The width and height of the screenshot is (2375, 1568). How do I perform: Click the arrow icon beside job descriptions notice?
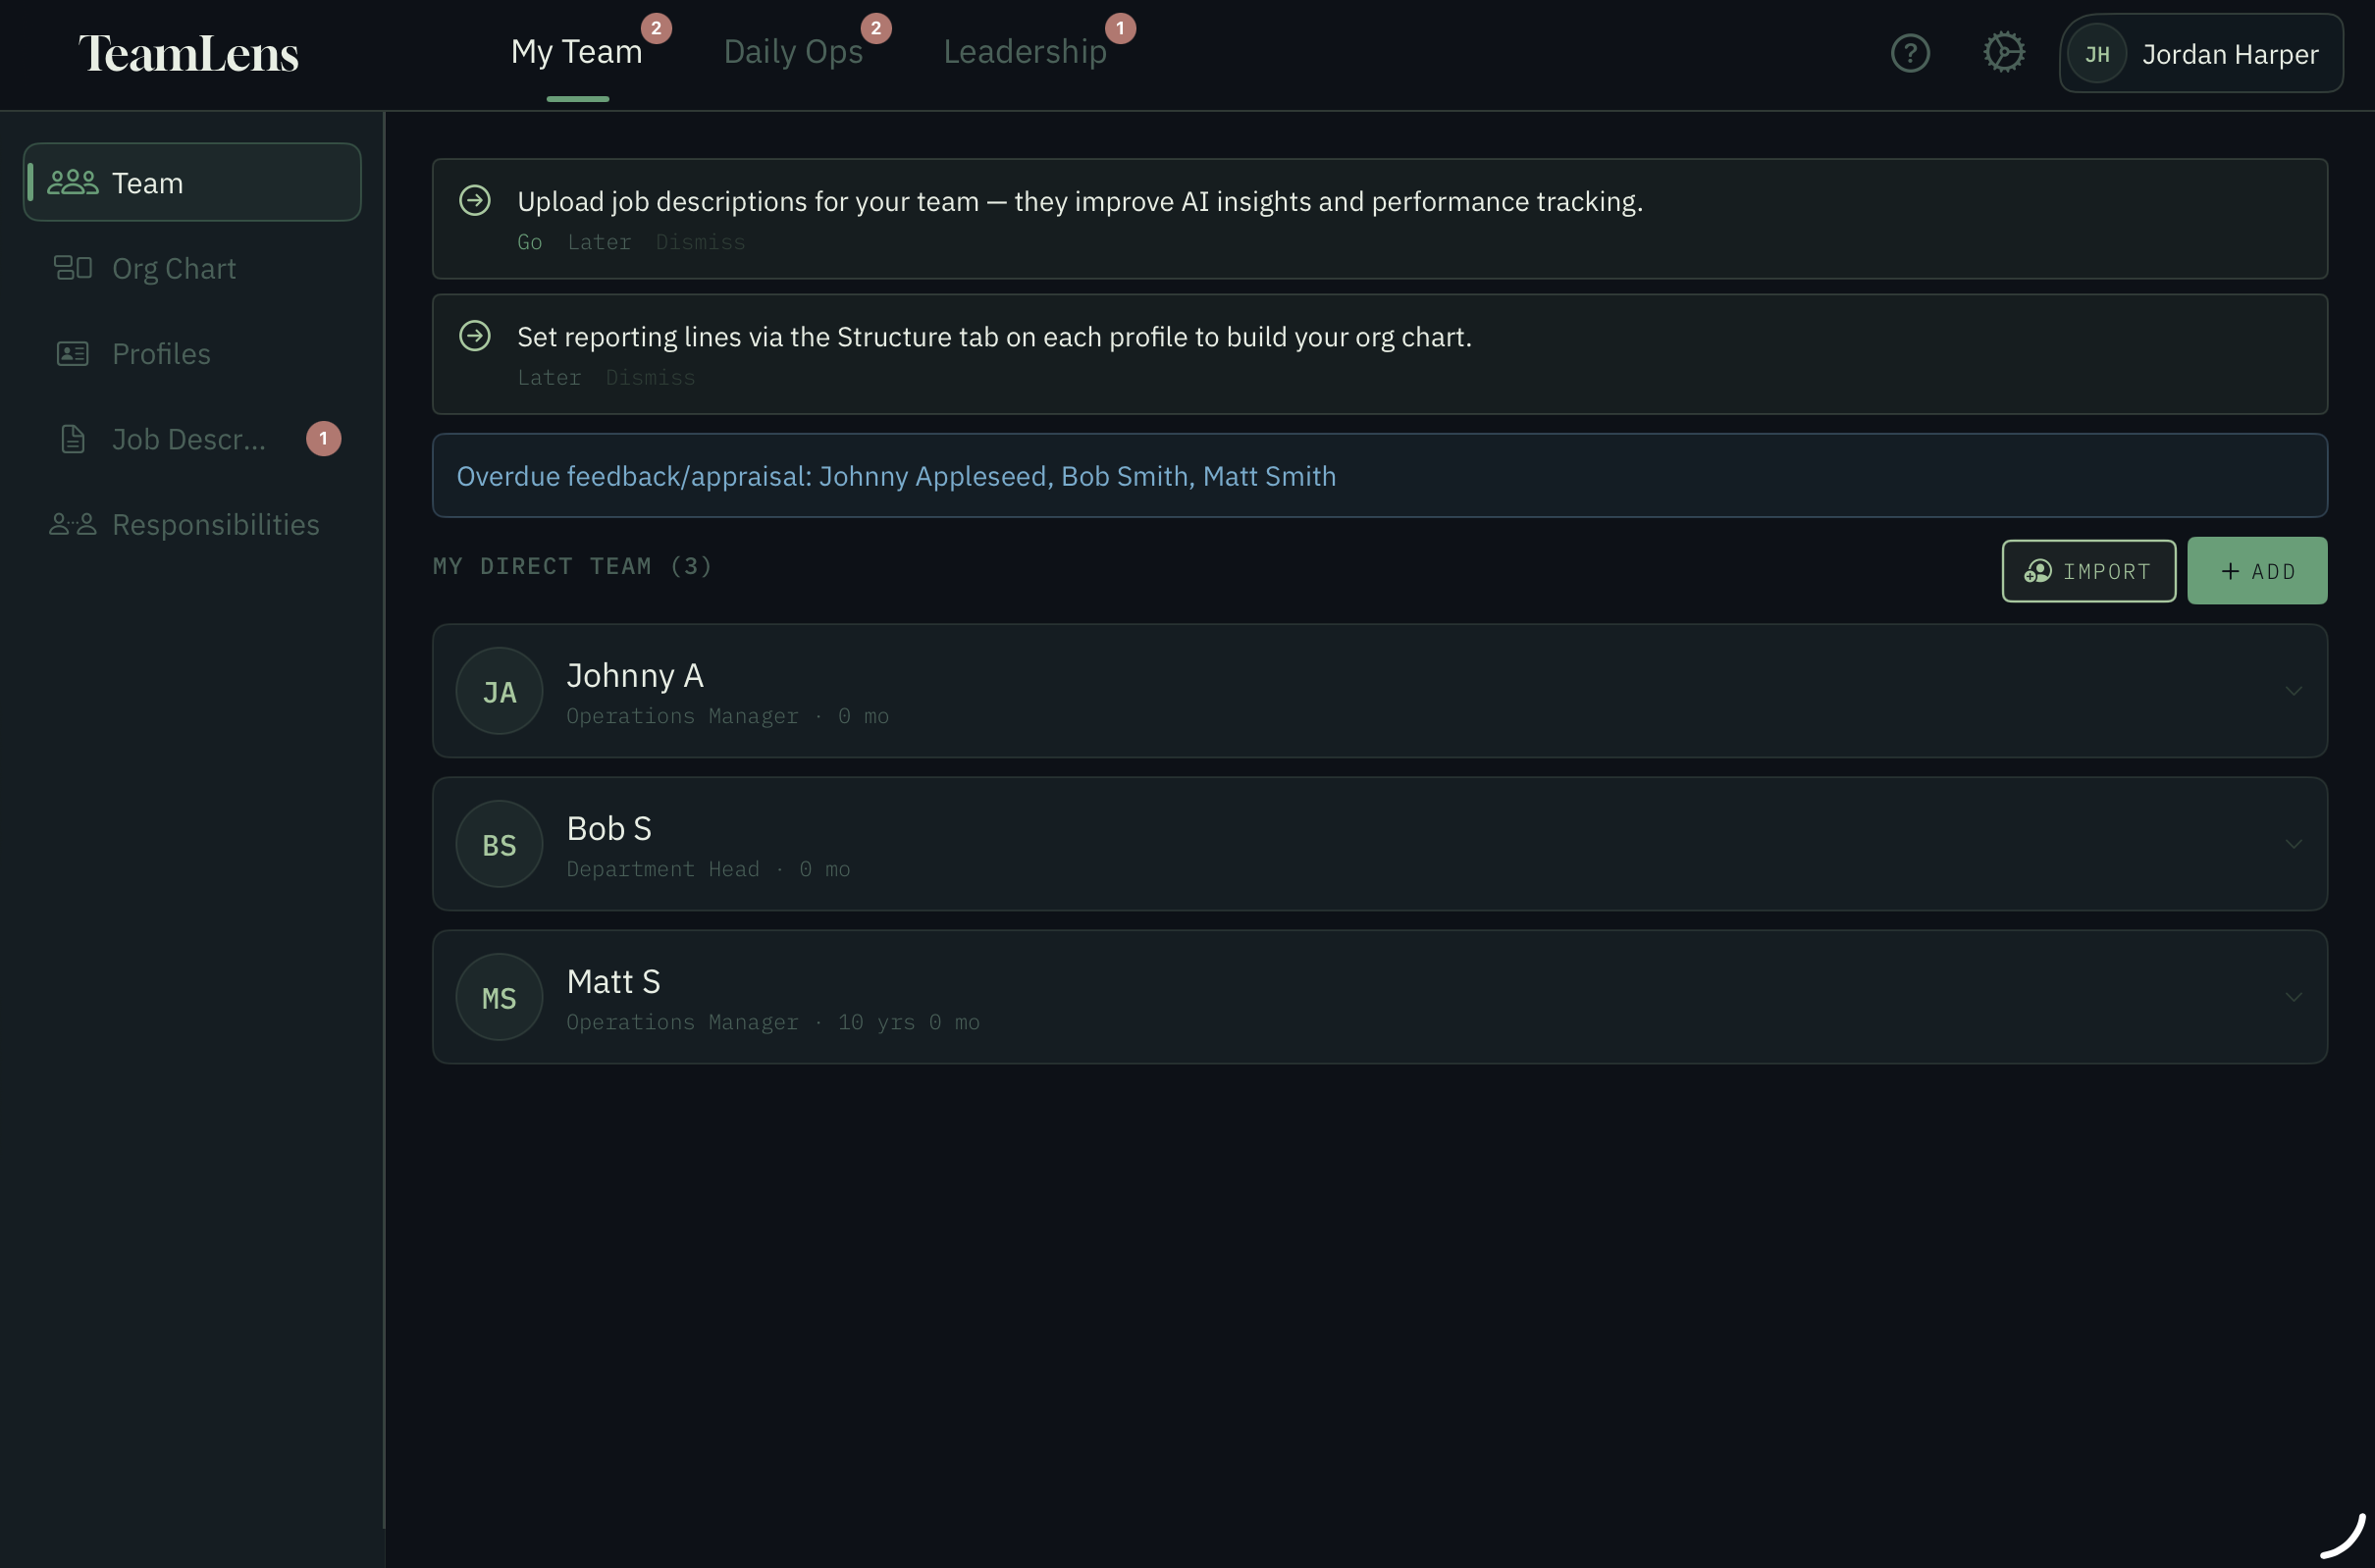475,201
